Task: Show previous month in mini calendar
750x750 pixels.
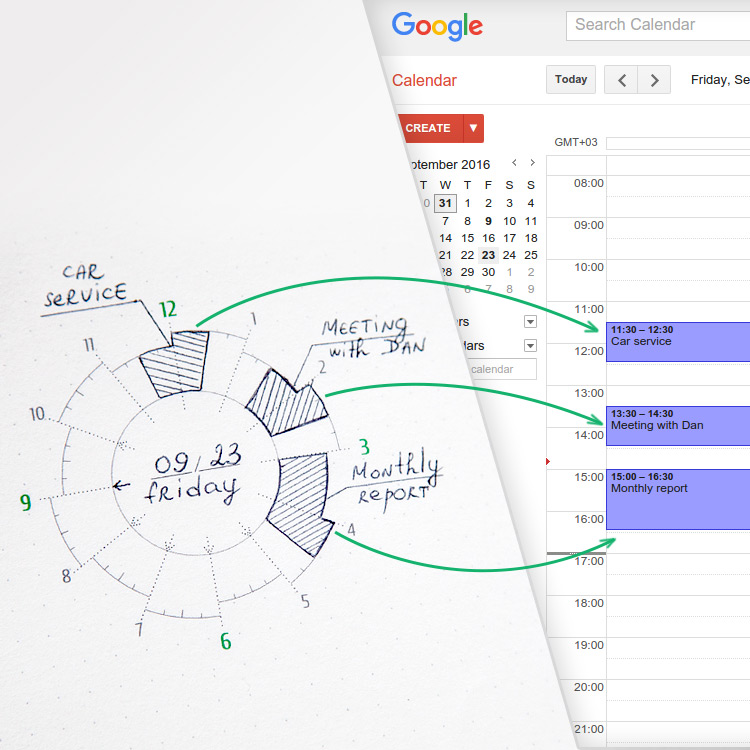Action: click(x=514, y=163)
